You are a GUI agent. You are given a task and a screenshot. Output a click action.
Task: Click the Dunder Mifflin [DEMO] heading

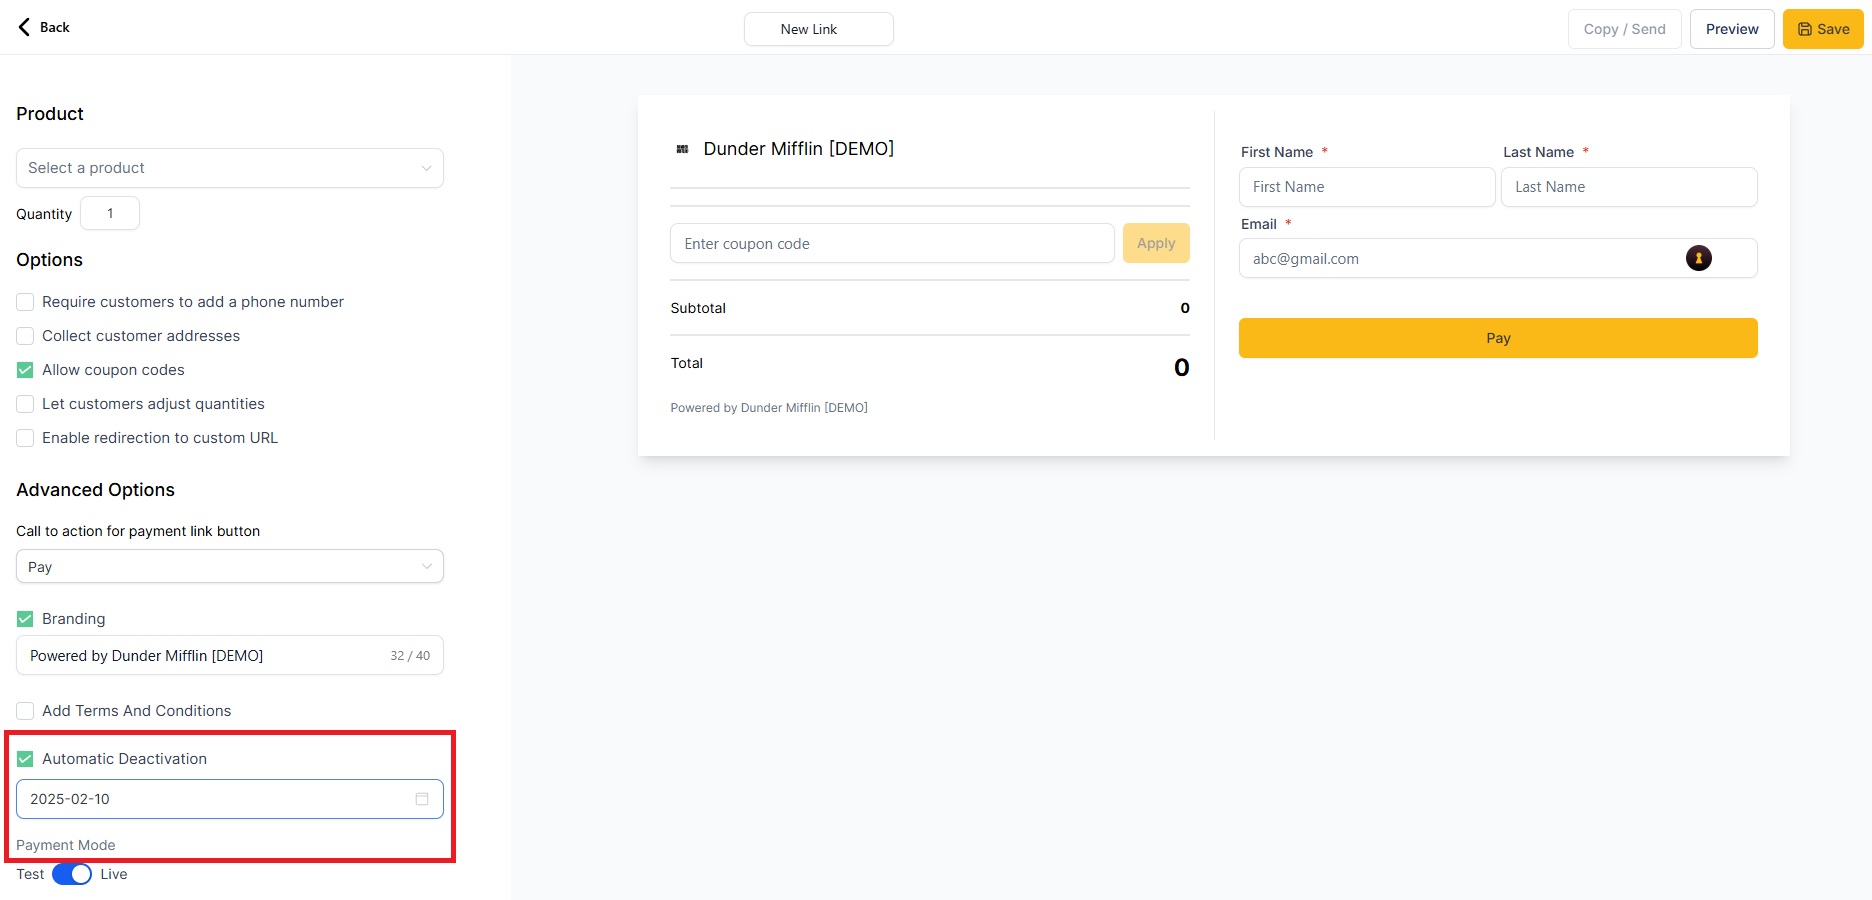click(x=799, y=149)
